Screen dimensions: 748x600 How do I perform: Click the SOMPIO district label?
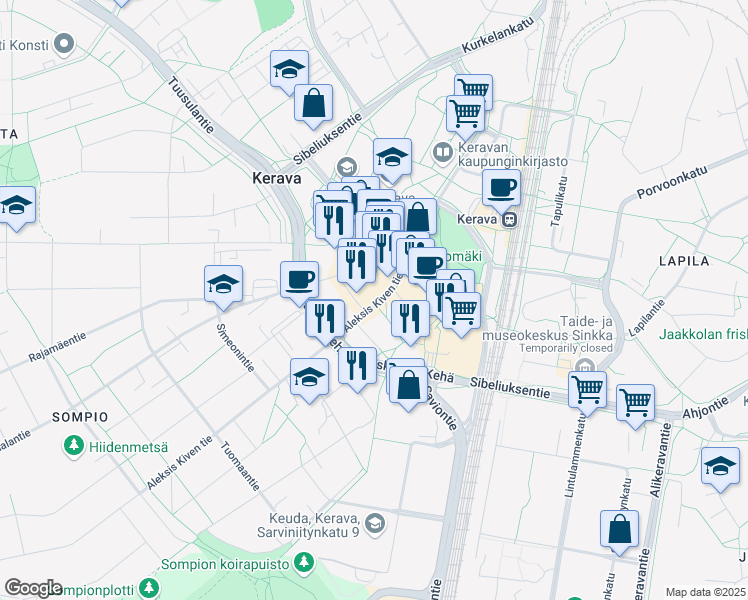pyautogui.click(x=80, y=417)
